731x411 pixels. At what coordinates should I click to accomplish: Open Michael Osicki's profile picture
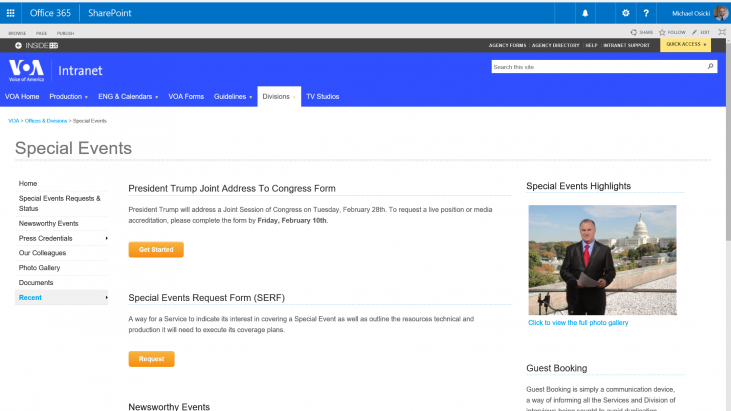[721, 13]
